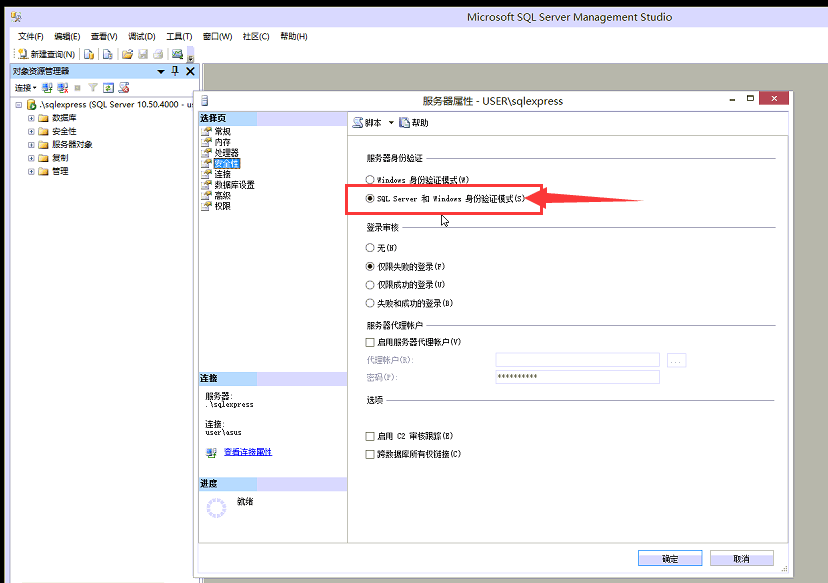828x583 pixels.
Task: Click the last icon before the toolbar overflow arrow
Action: coord(177,54)
